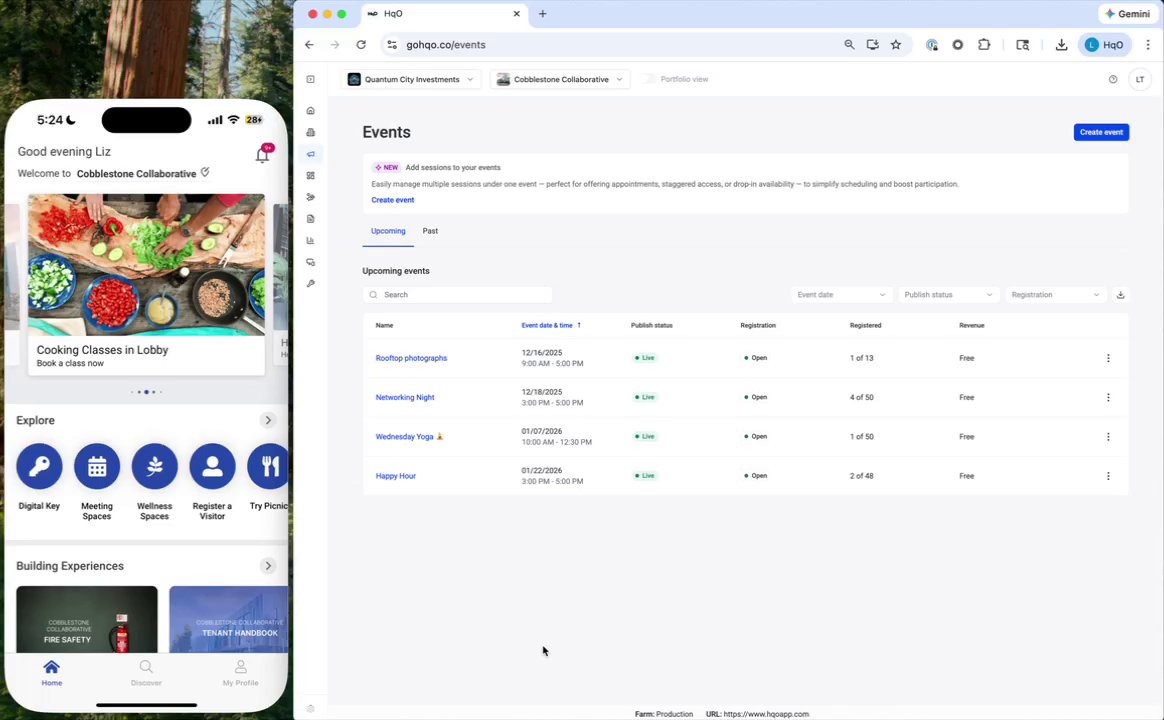Expand the Building Experiences section chevron
This screenshot has width=1164, height=720.
(x=268, y=566)
